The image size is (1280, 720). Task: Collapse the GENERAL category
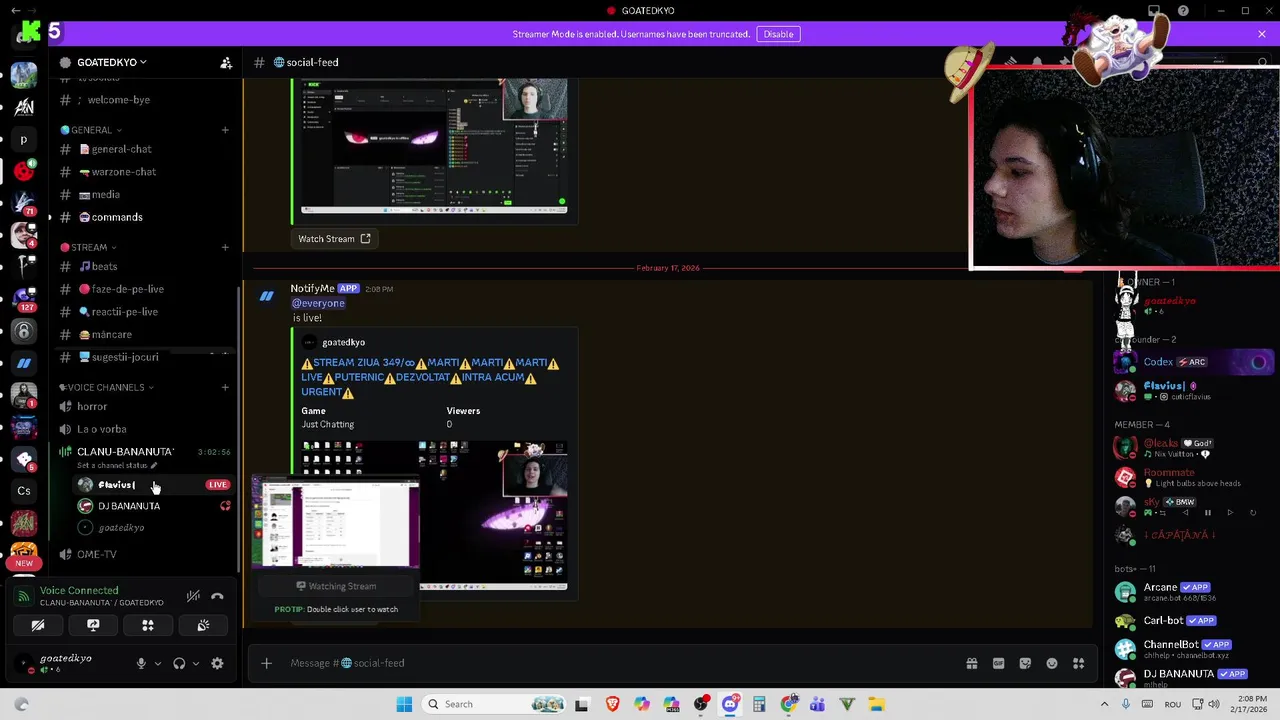point(91,130)
